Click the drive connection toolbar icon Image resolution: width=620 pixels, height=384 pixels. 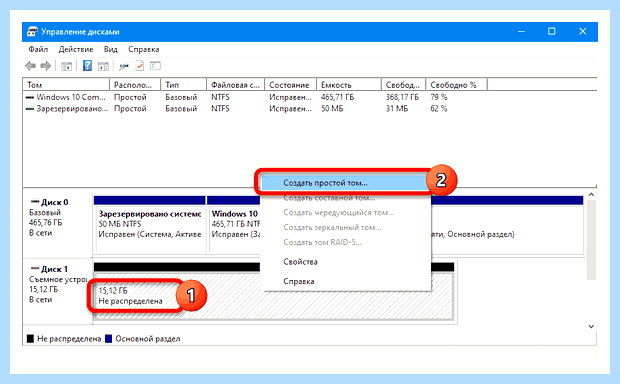coord(124,66)
